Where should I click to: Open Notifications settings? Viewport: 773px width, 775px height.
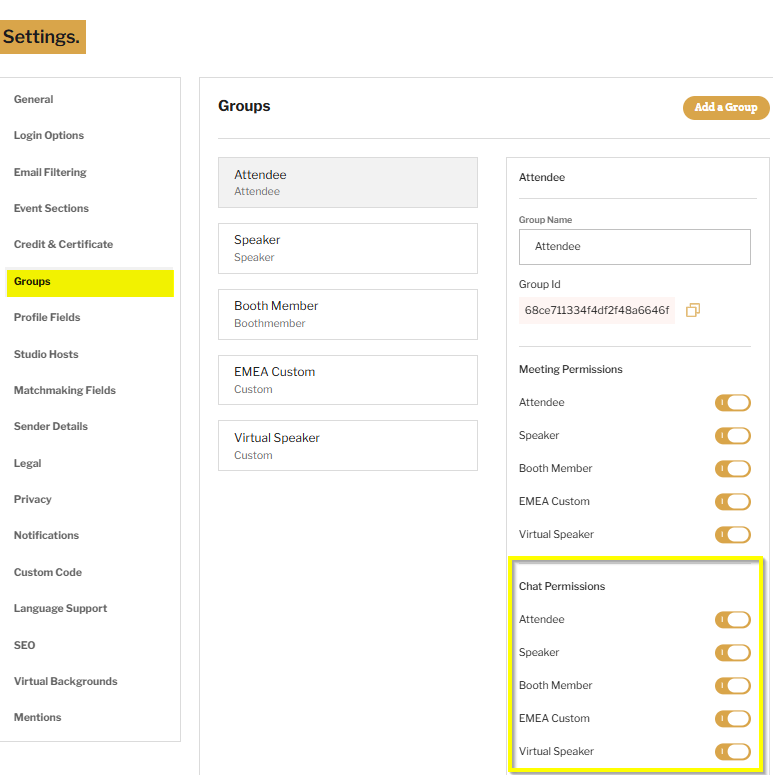coord(46,535)
